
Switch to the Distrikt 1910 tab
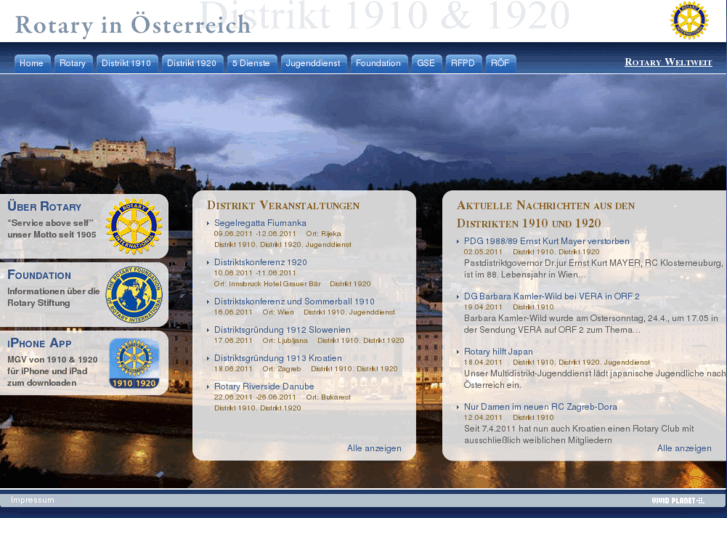click(126, 63)
